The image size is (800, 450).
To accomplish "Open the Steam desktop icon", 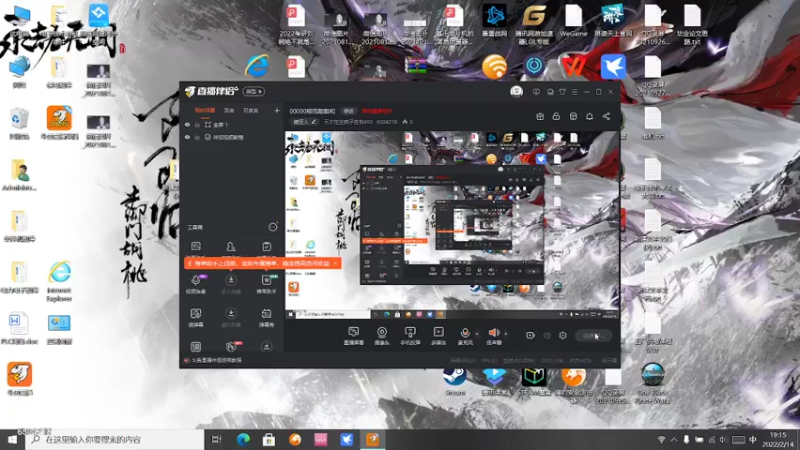I will click(x=455, y=381).
